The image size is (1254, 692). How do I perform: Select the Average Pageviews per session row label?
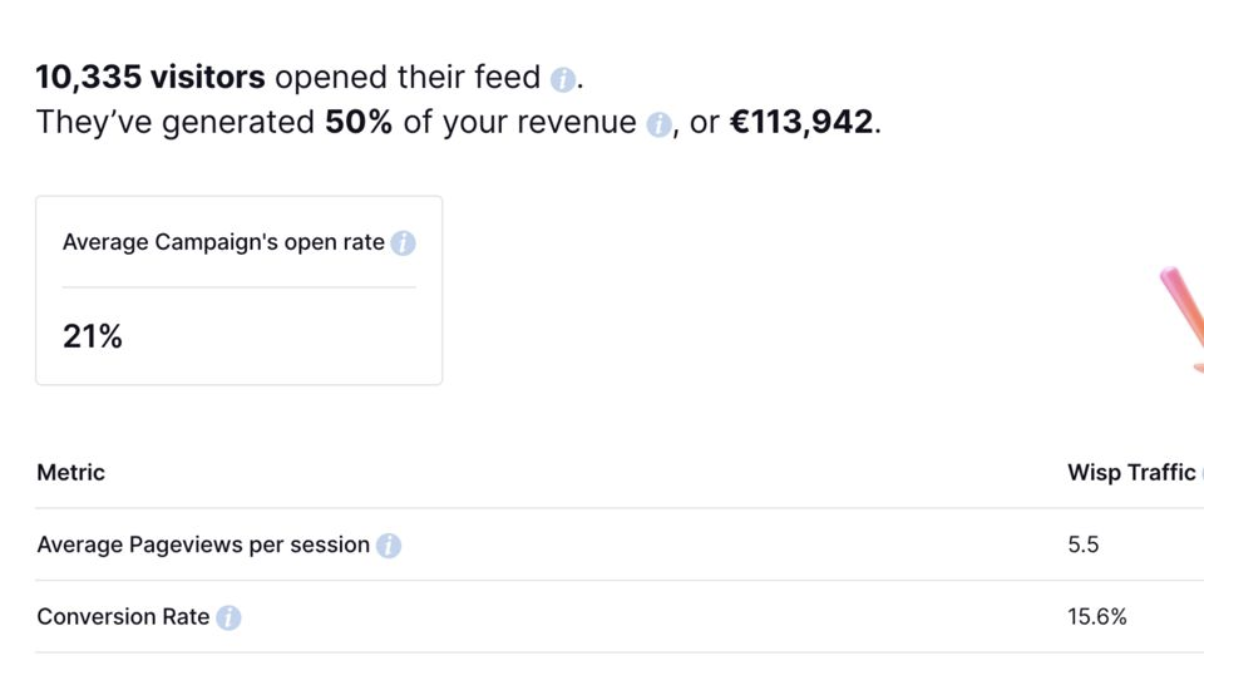pyautogui.click(x=203, y=545)
